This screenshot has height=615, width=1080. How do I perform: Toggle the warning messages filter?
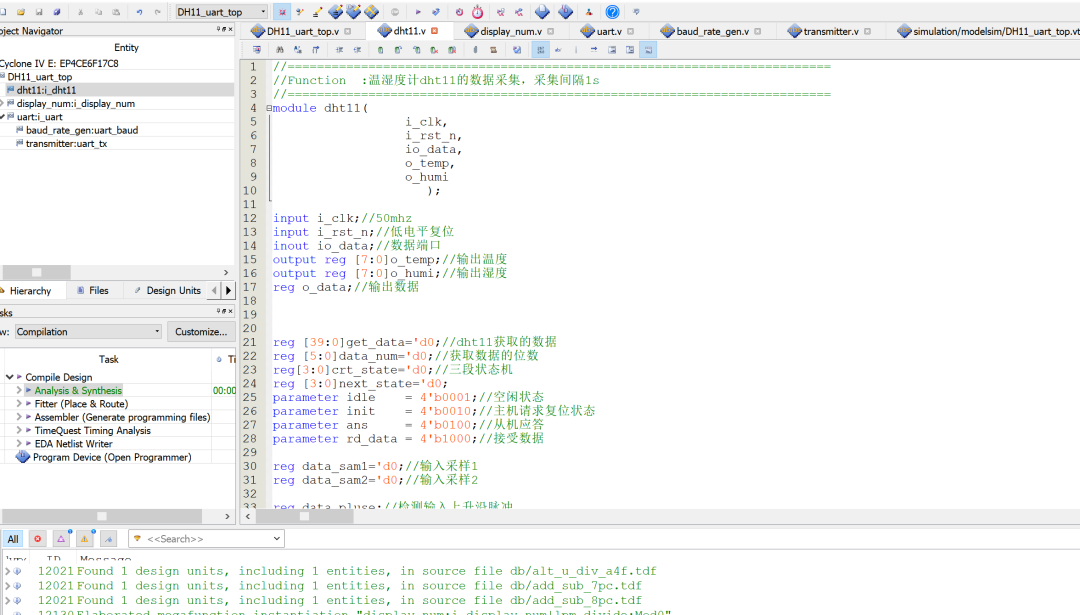85,539
